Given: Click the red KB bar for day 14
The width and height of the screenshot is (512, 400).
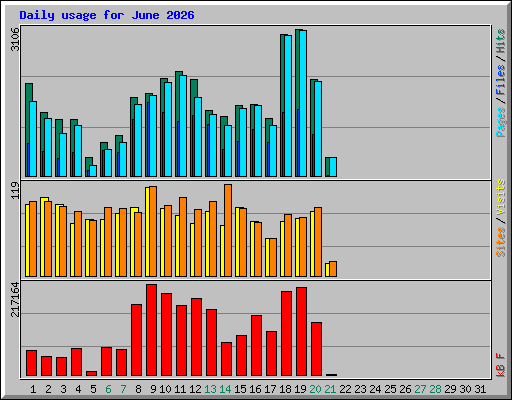Looking at the screenshot, I should click(x=226, y=359).
